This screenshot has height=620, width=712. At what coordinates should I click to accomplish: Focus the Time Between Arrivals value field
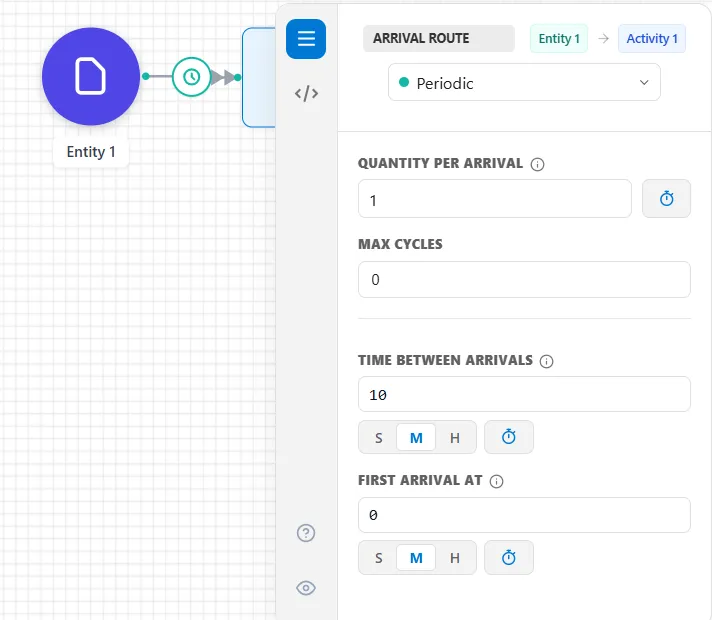pos(524,394)
